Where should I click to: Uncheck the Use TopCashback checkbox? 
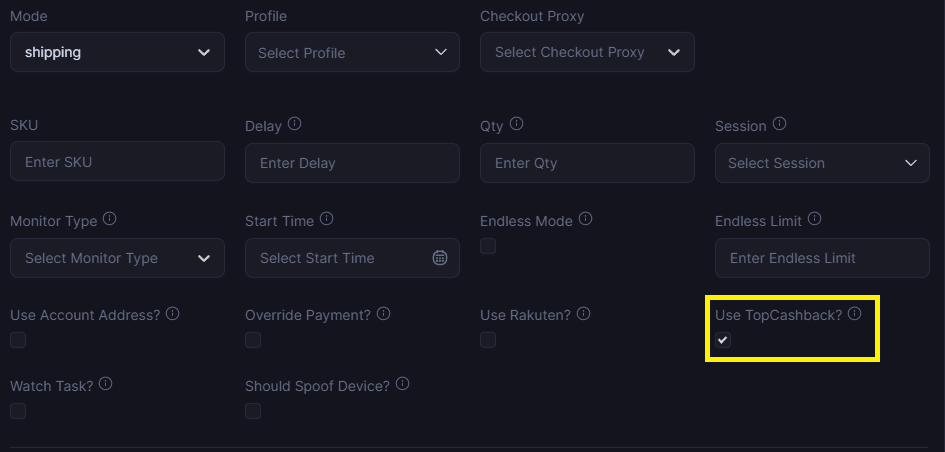[x=723, y=340]
